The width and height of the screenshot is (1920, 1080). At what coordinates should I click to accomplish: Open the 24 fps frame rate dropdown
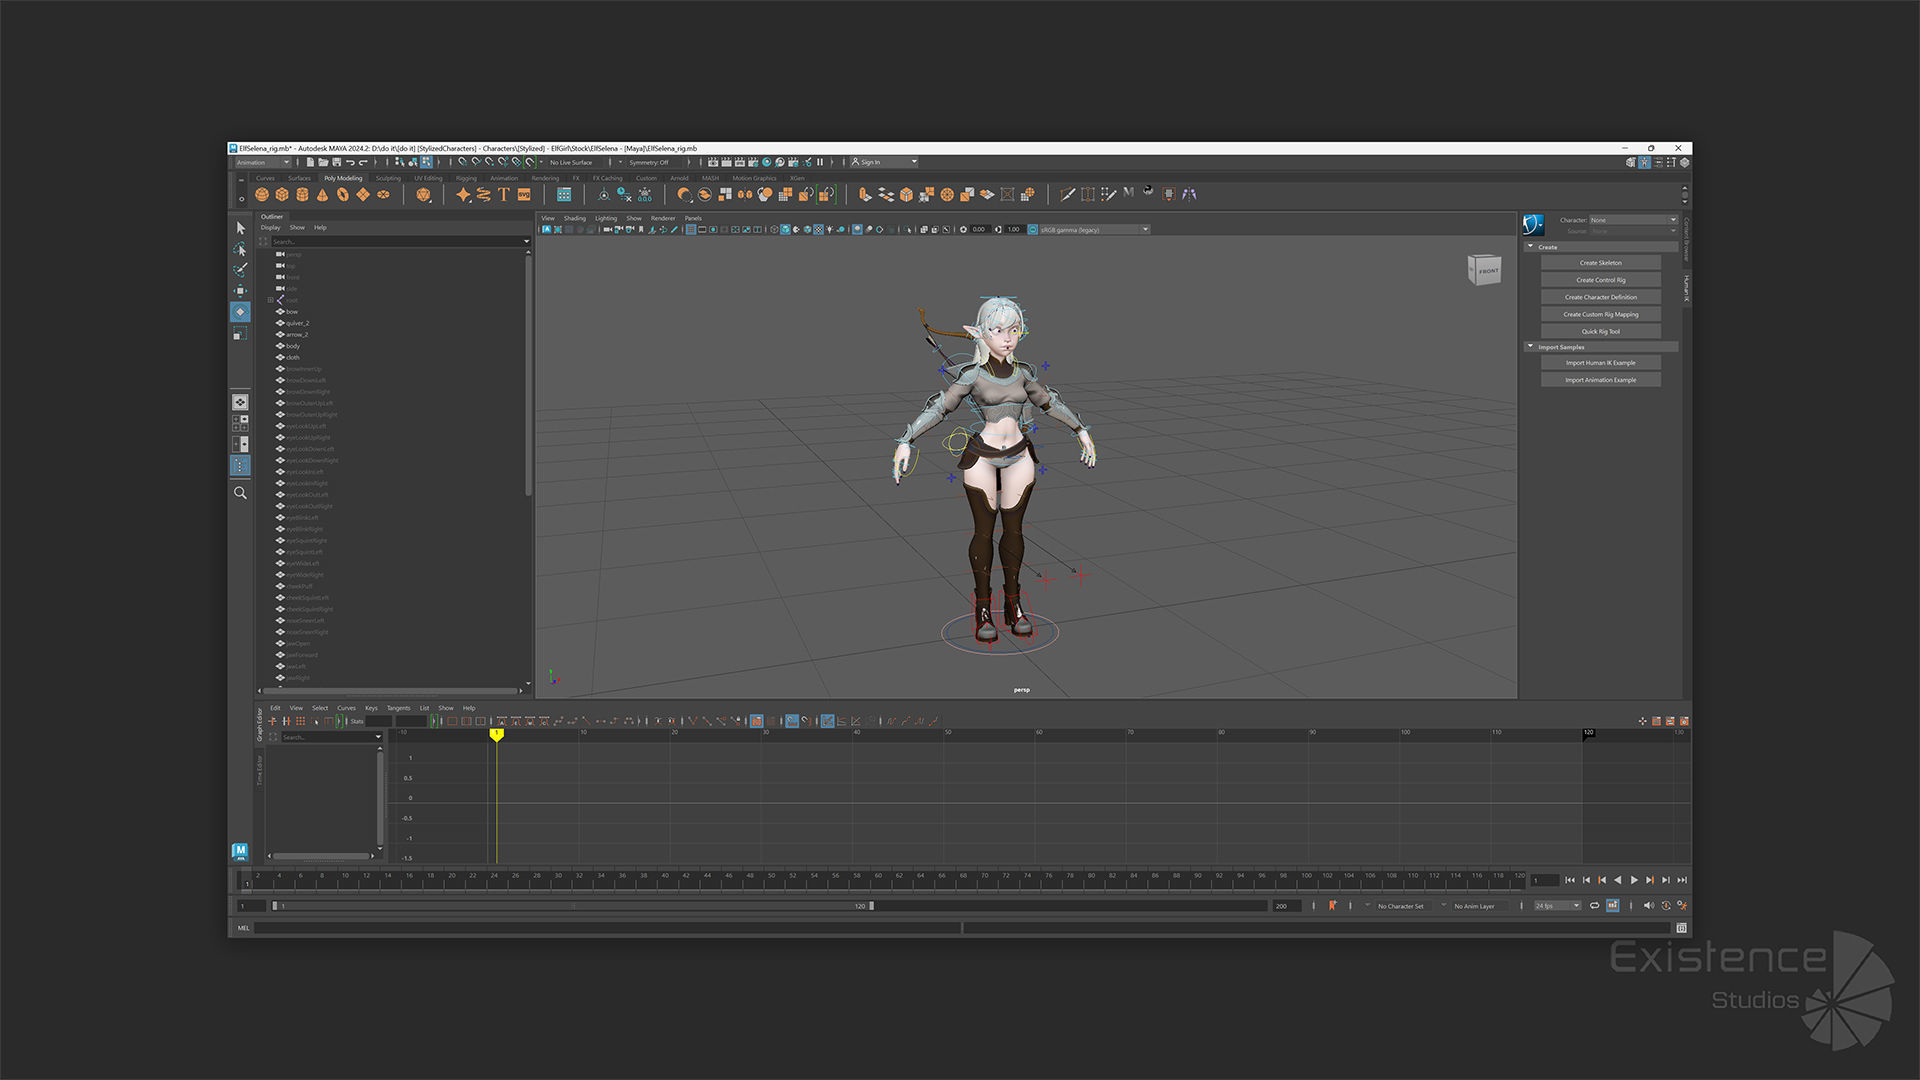click(1557, 906)
